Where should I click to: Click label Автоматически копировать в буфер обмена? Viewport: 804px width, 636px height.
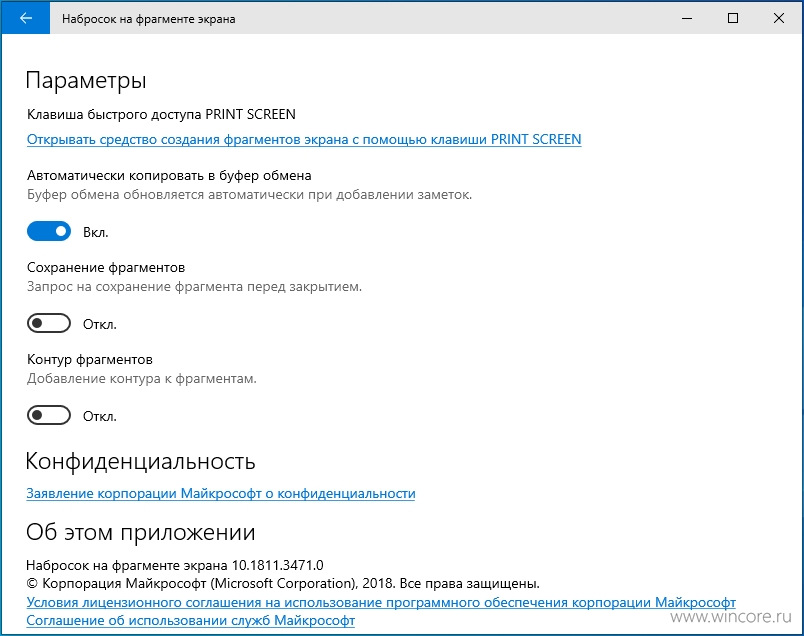click(169, 175)
